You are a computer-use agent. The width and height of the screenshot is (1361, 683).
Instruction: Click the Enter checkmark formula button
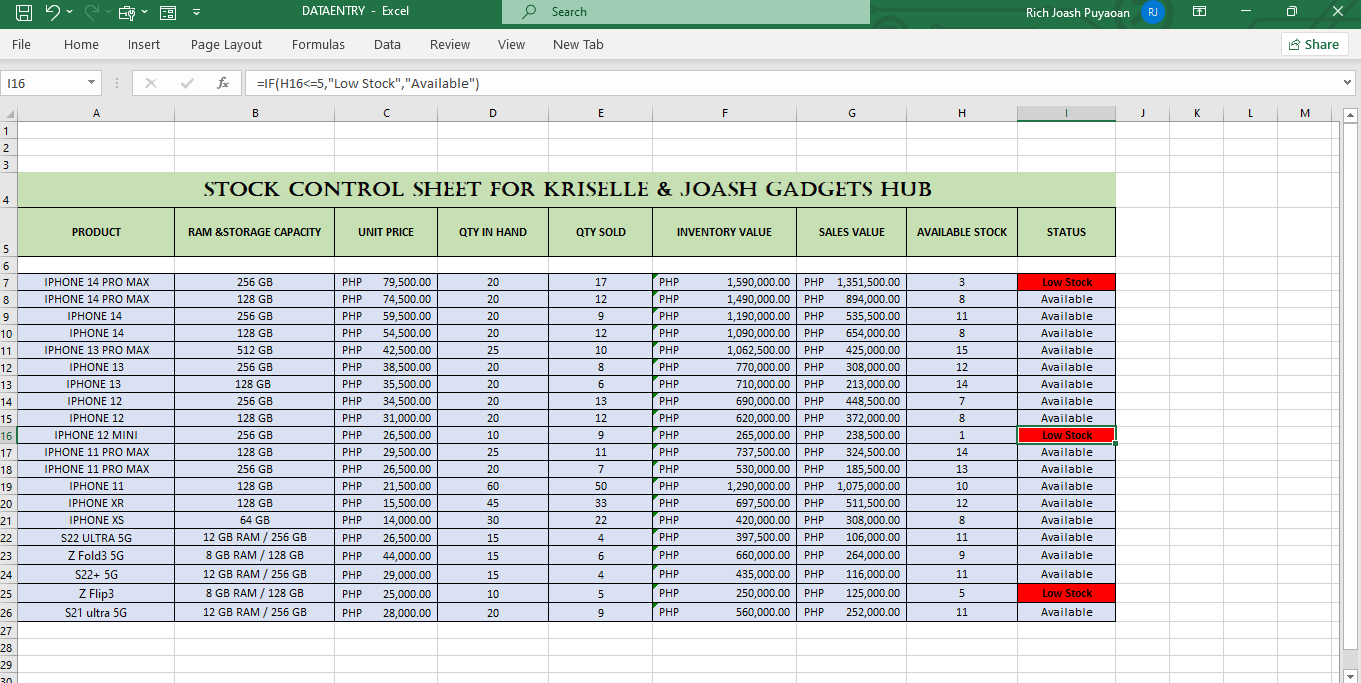point(187,84)
